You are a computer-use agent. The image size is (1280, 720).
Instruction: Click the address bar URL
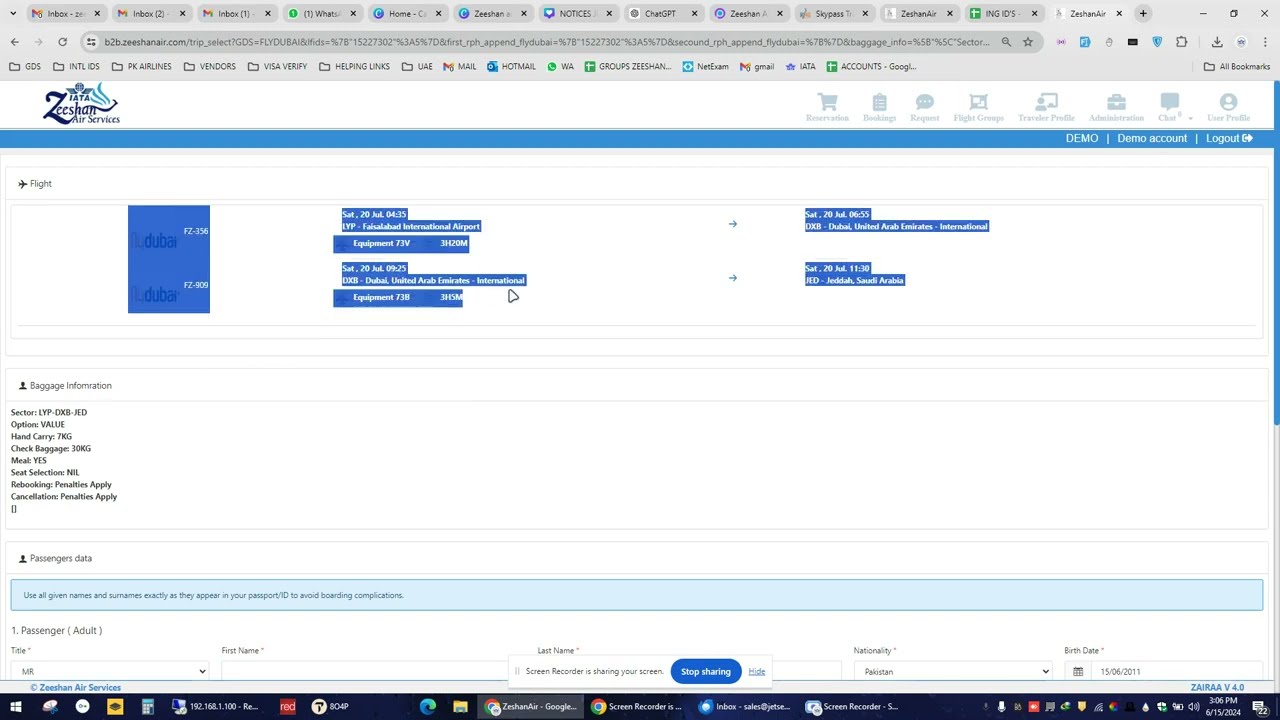pyautogui.click(x=546, y=42)
